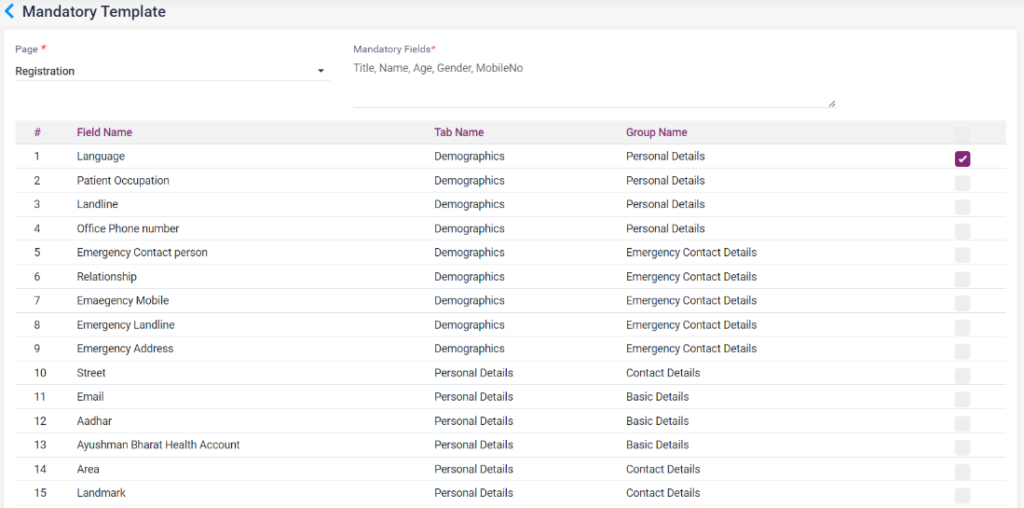
Task: Uncheck the Language field checkbox
Action: (x=962, y=158)
